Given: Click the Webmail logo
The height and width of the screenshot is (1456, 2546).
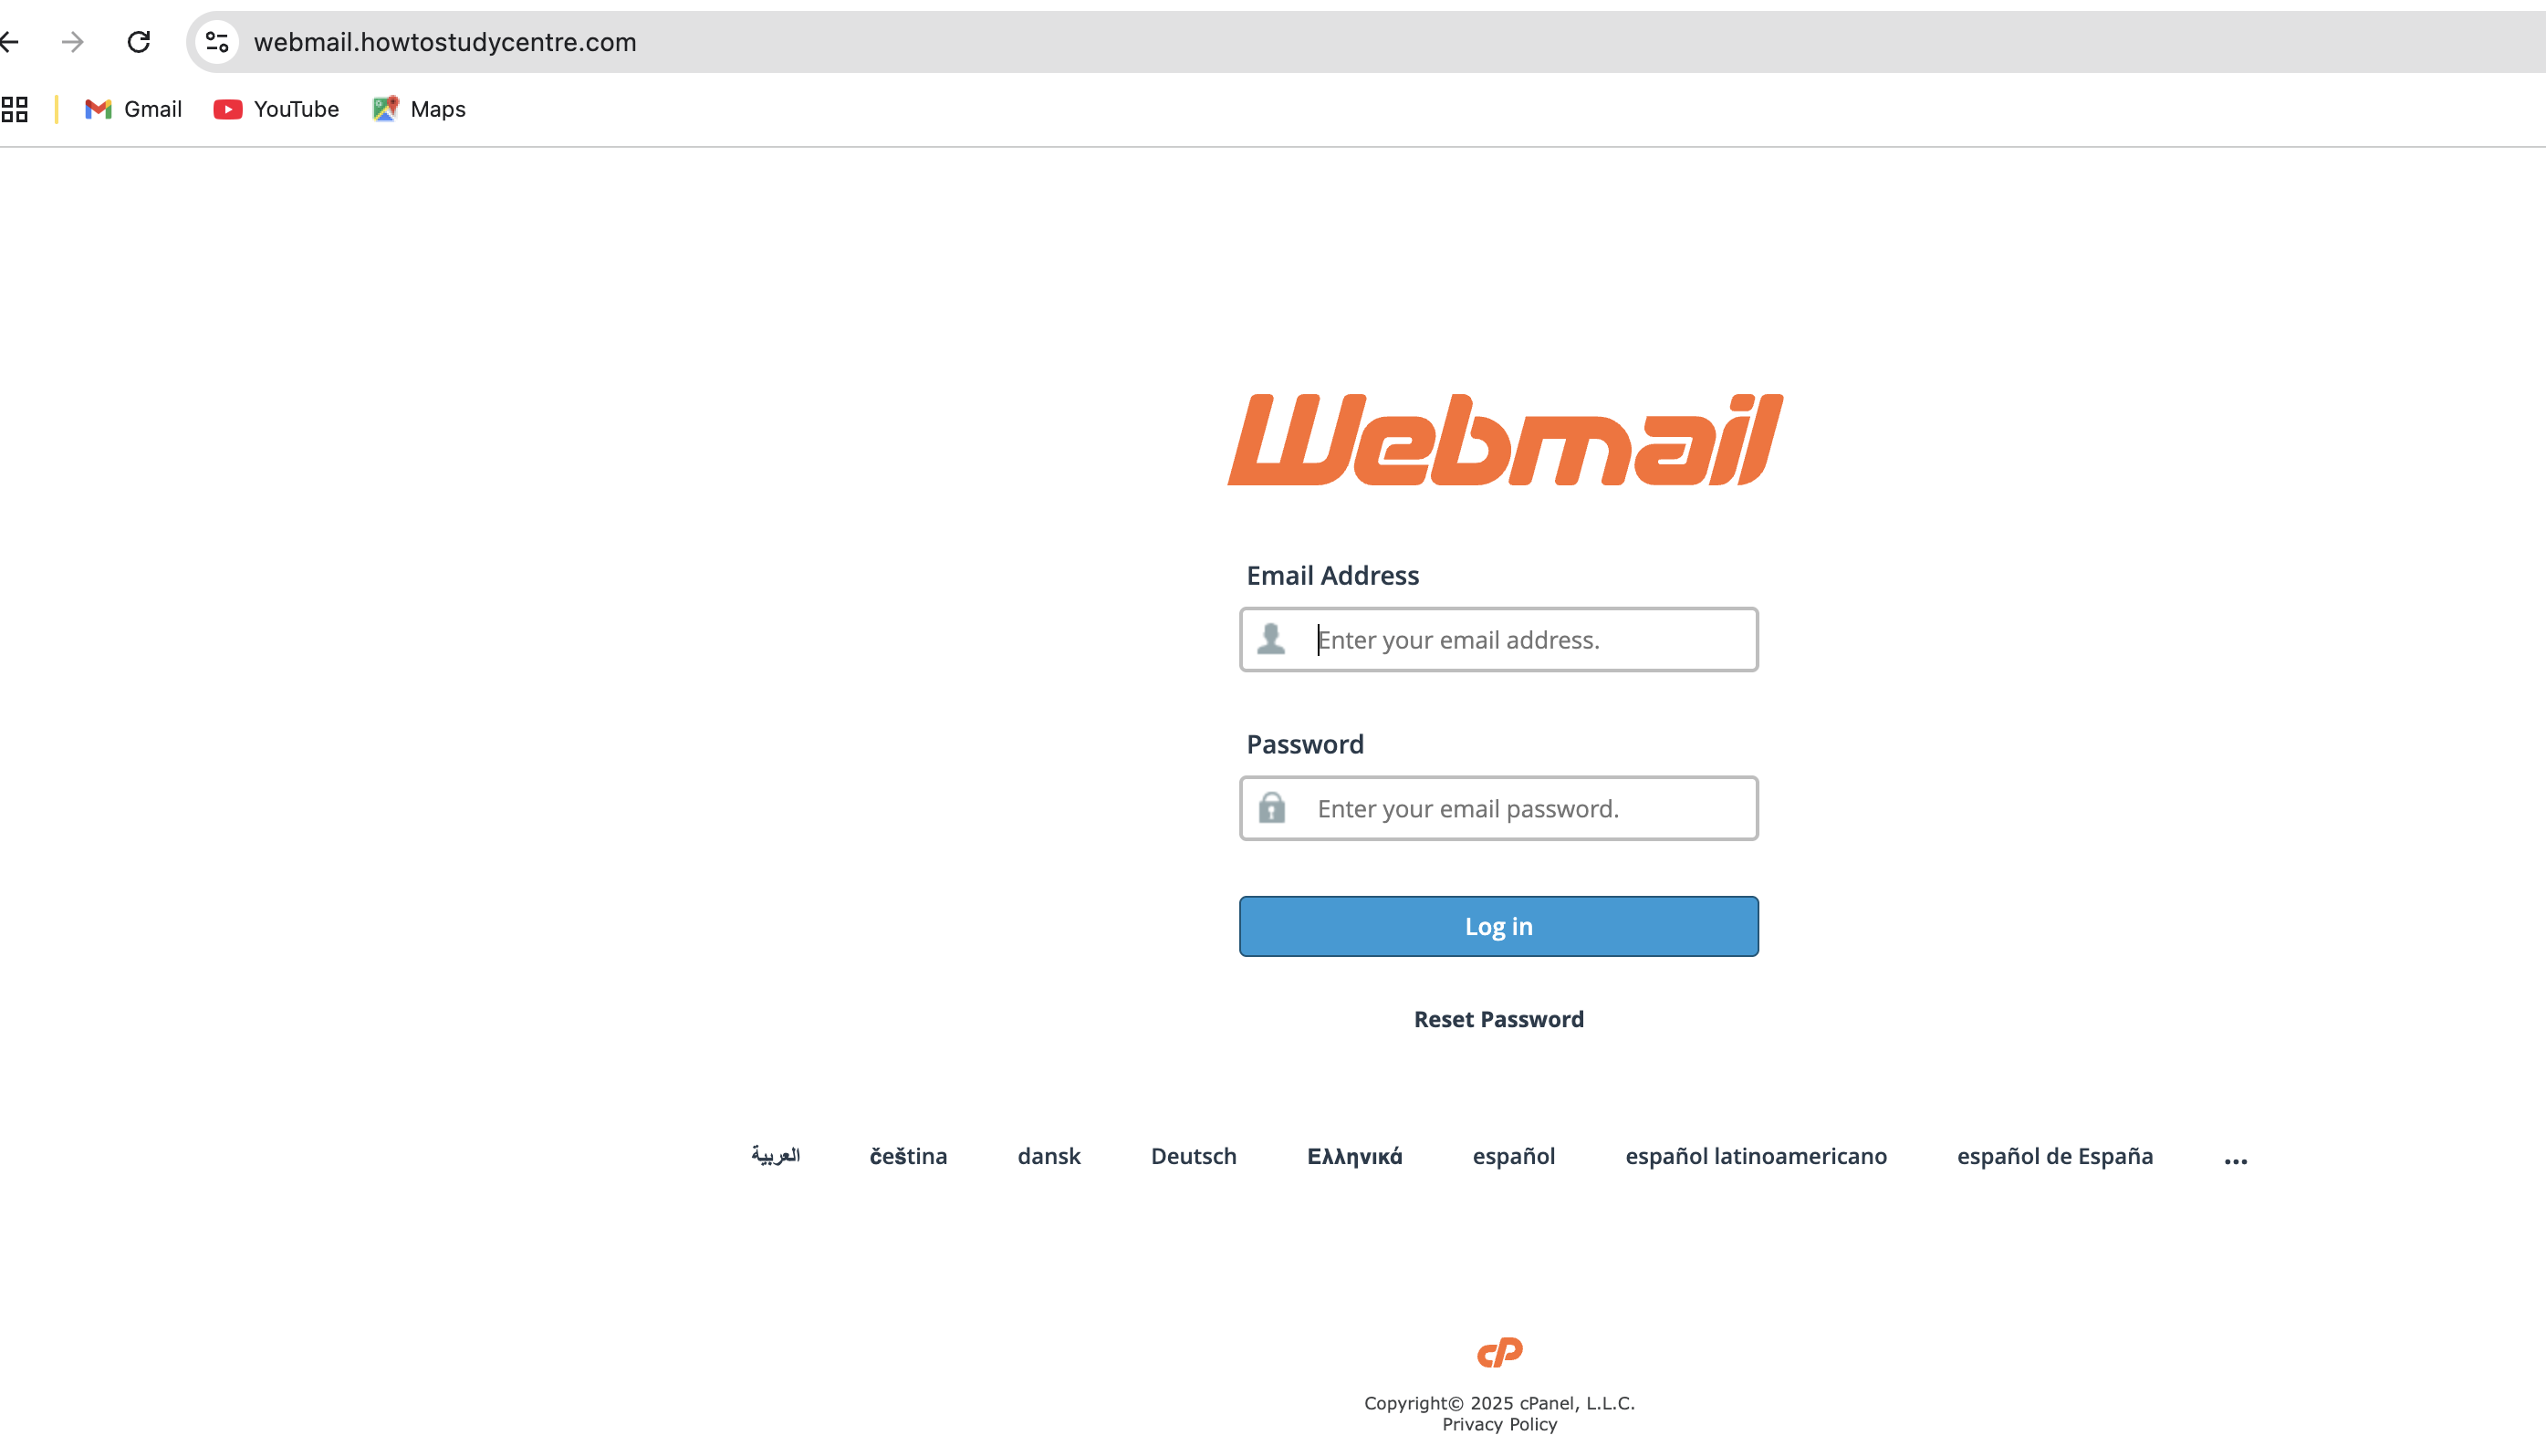Looking at the screenshot, I should pyautogui.click(x=1505, y=440).
